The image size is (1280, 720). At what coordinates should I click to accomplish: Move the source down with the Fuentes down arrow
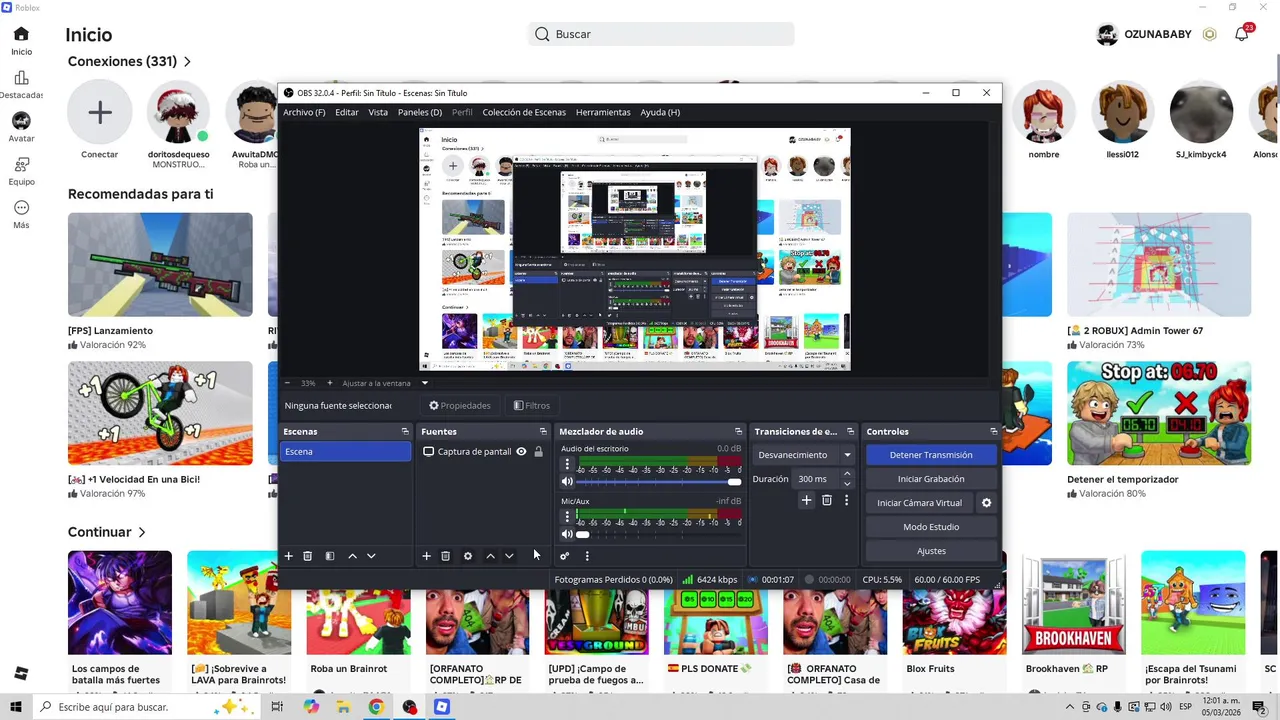pos(509,556)
